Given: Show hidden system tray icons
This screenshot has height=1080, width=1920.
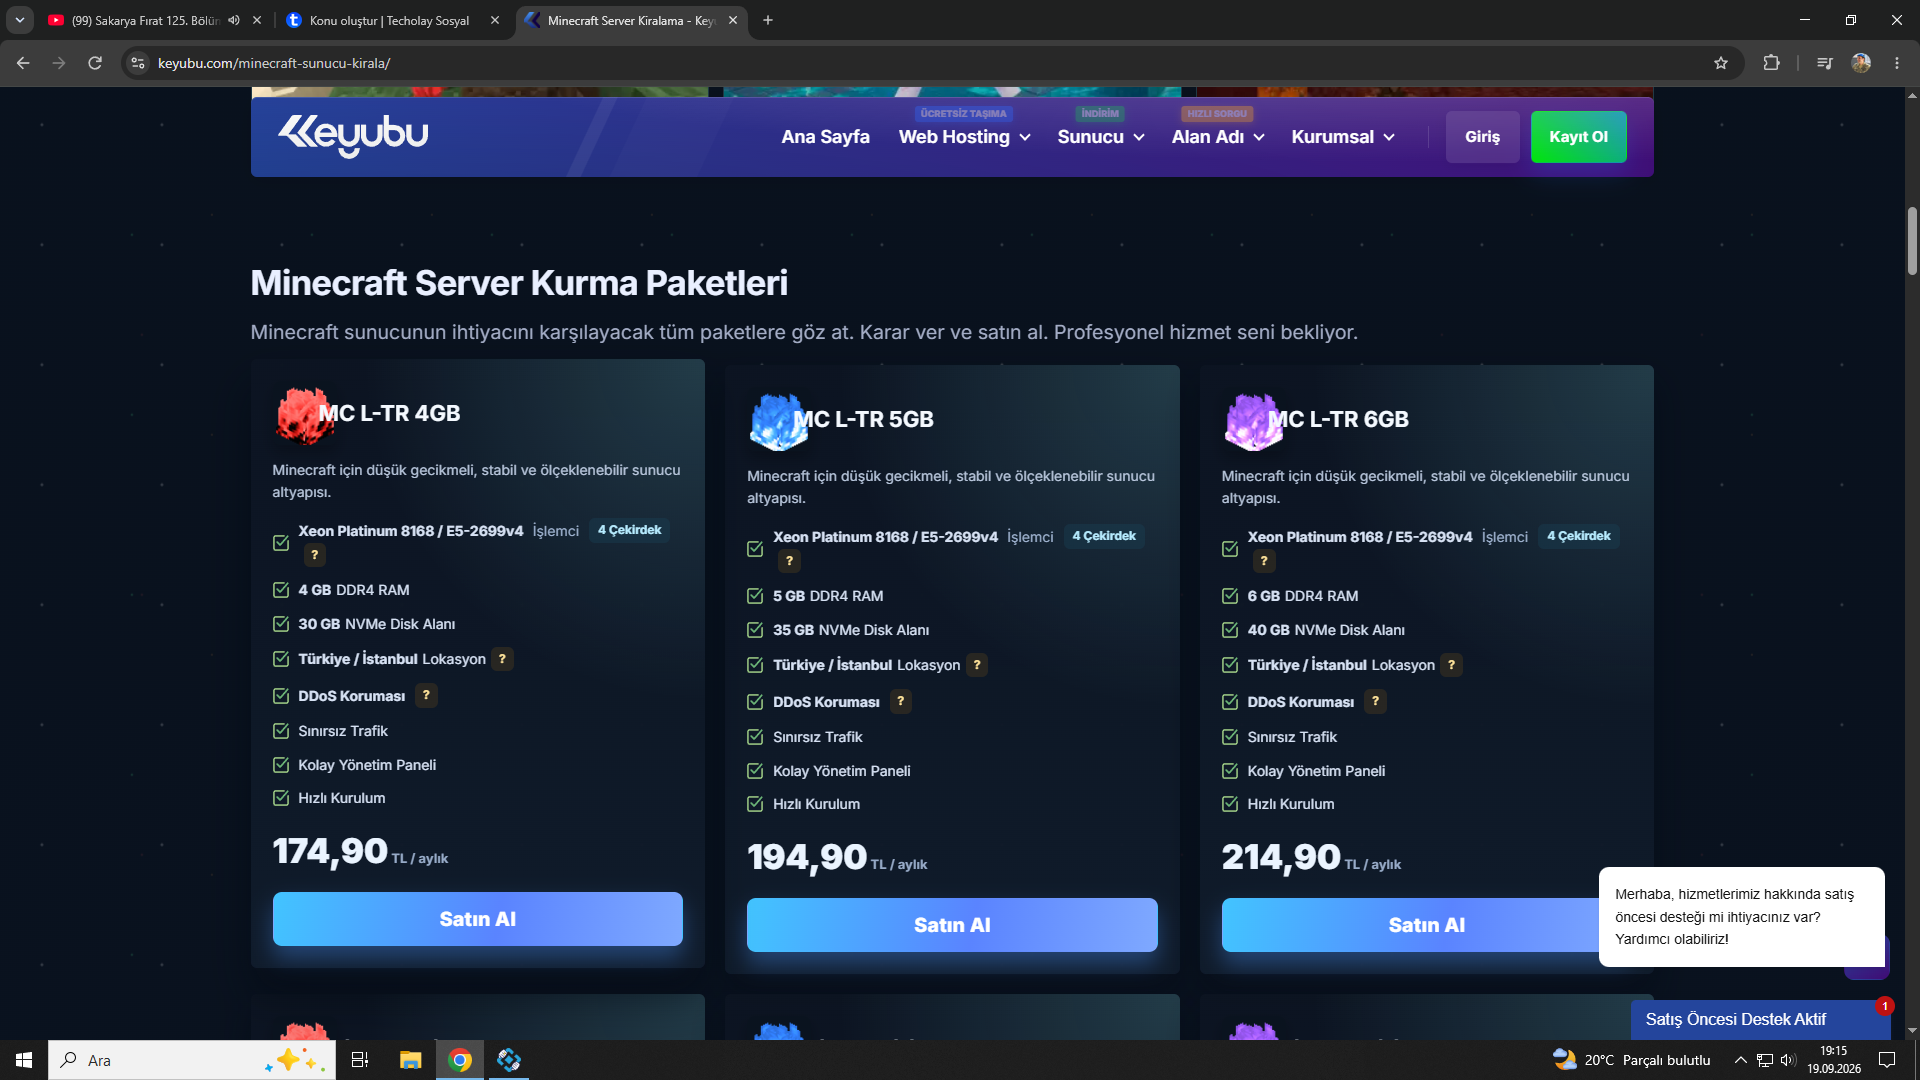Looking at the screenshot, I should click(x=1740, y=1060).
